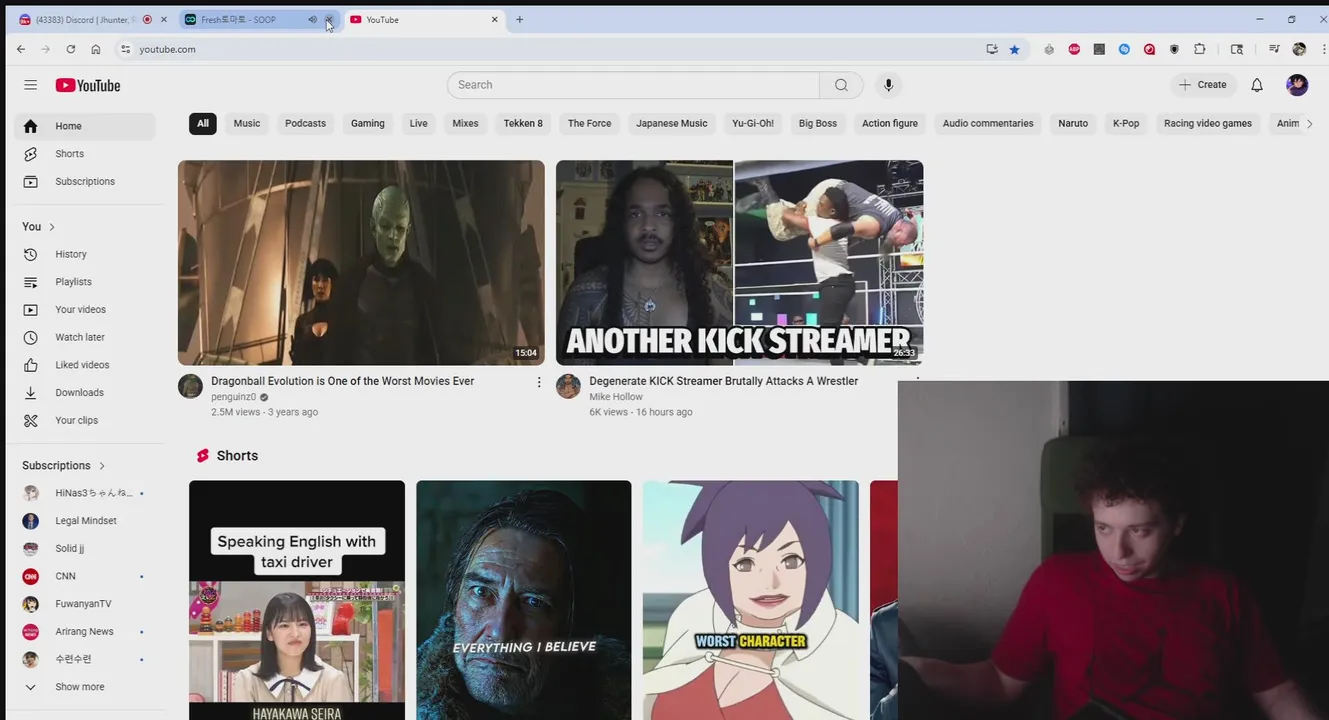Viewport: 1329px width, 720px height.
Task: Open Arirang News channel subscription
Action: point(85,632)
